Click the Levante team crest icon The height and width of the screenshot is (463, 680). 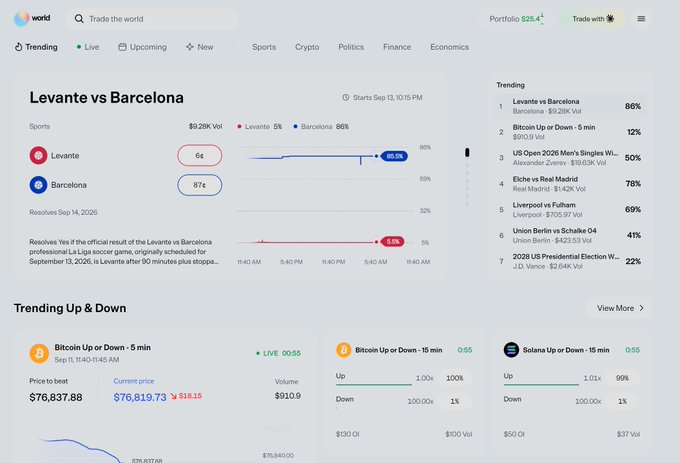(38, 156)
